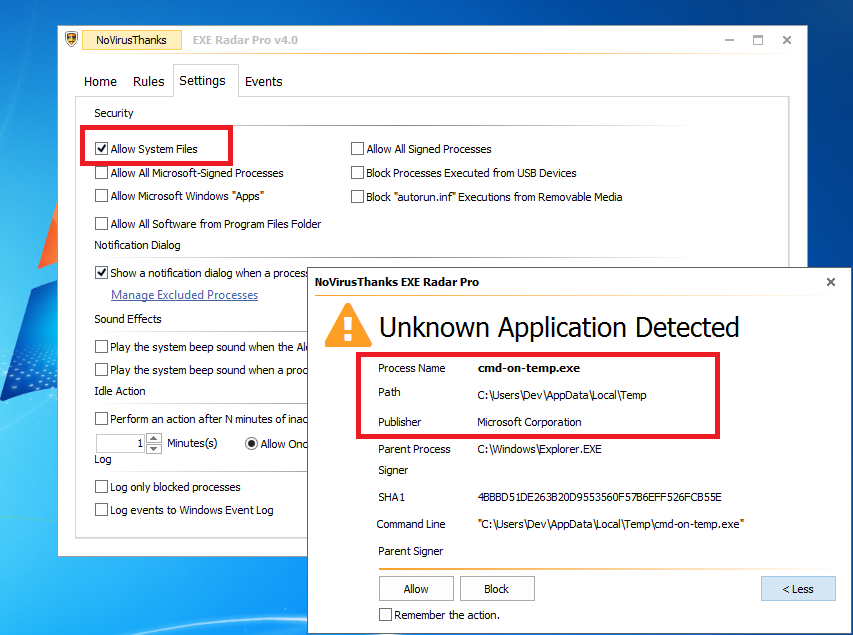This screenshot has height=635, width=853.
Task: Minimize the EXE Radar Pro window
Action: [730, 40]
